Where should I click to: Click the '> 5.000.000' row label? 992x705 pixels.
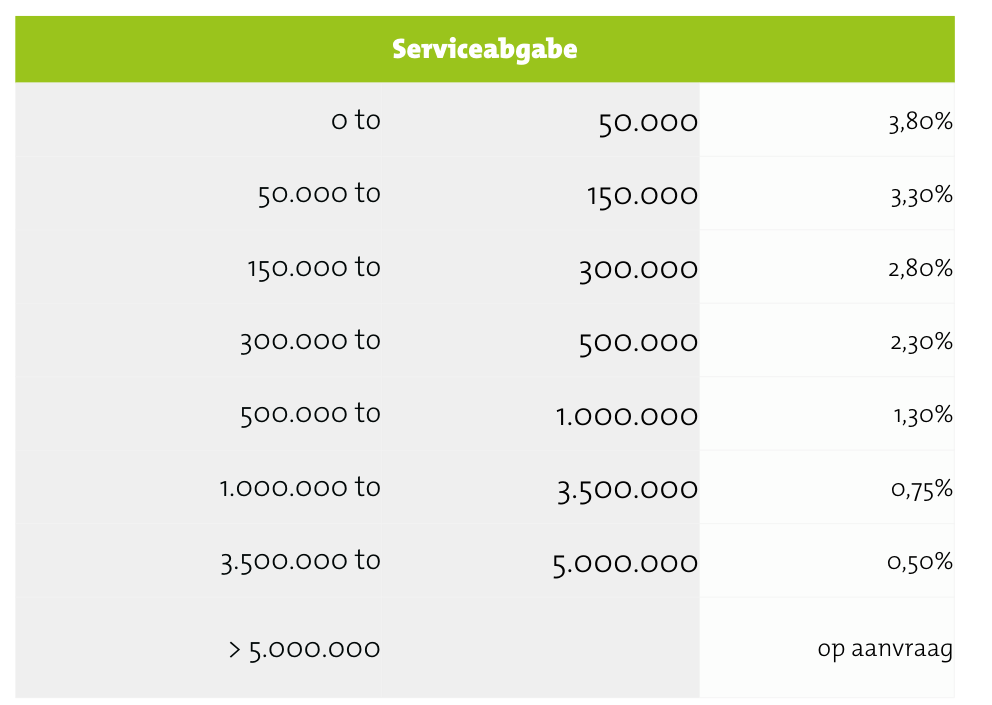(304, 649)
